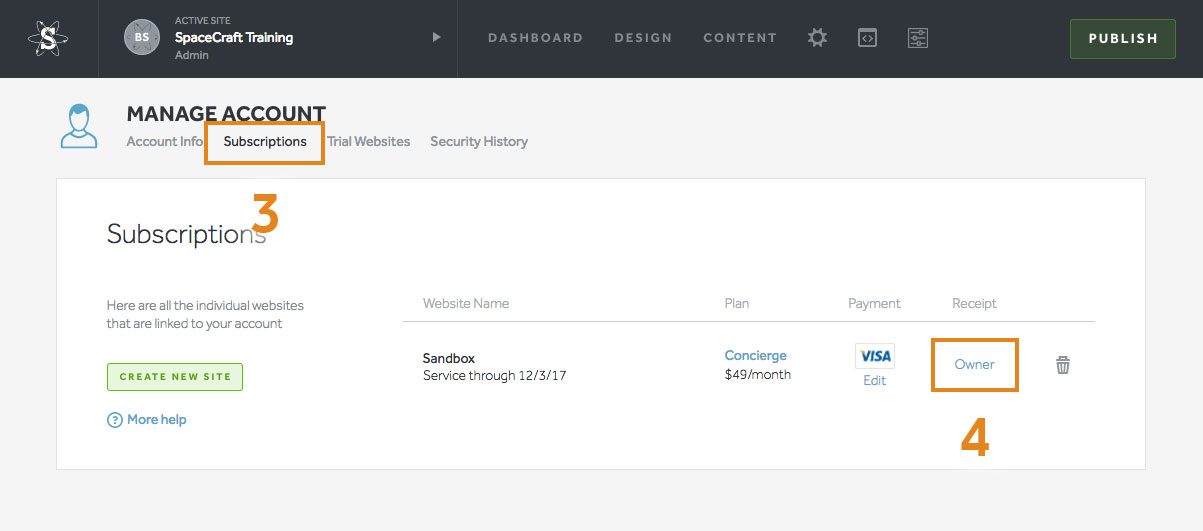This screenshot has height=531, width=1203.
Task: Select the SpaceCraft Training site name
Action: (234, 37)
